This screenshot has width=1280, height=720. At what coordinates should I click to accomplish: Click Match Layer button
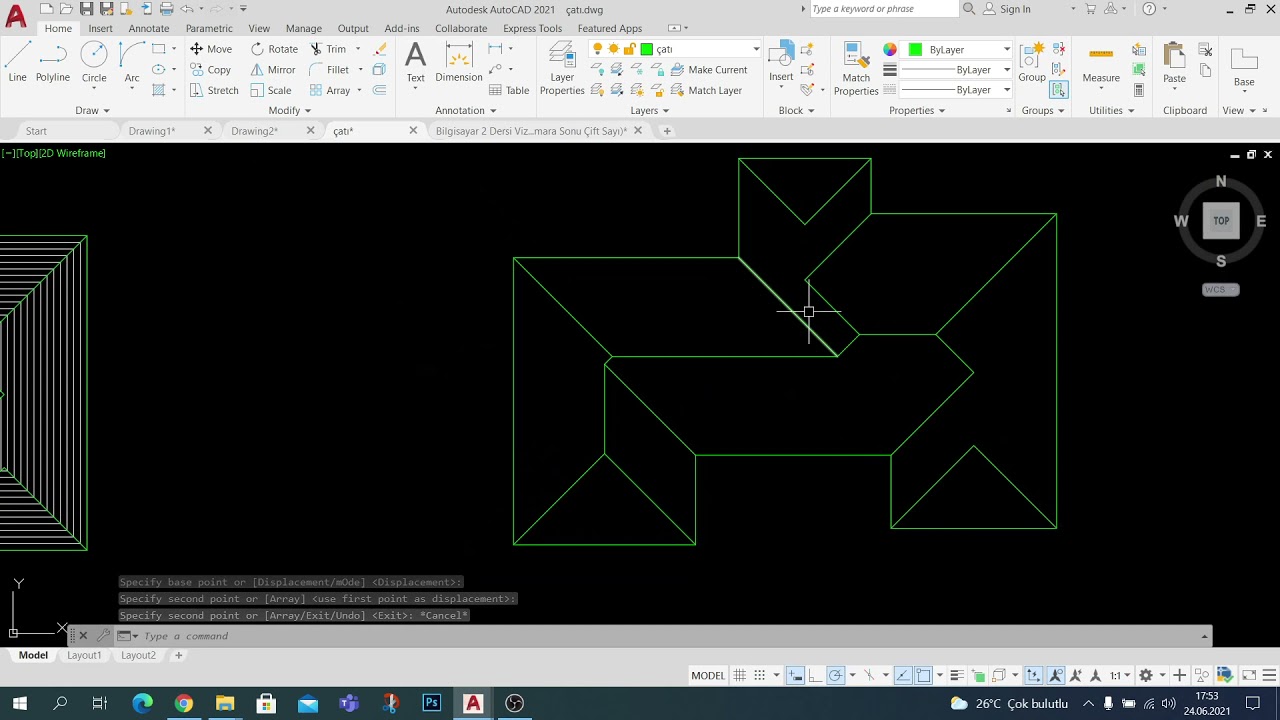coord(706,90)
